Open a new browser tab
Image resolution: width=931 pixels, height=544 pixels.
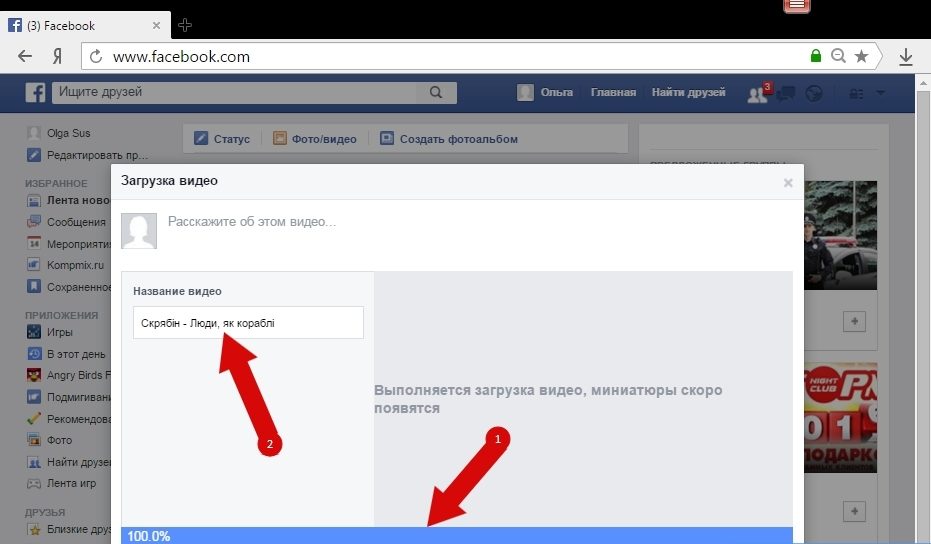184,26
